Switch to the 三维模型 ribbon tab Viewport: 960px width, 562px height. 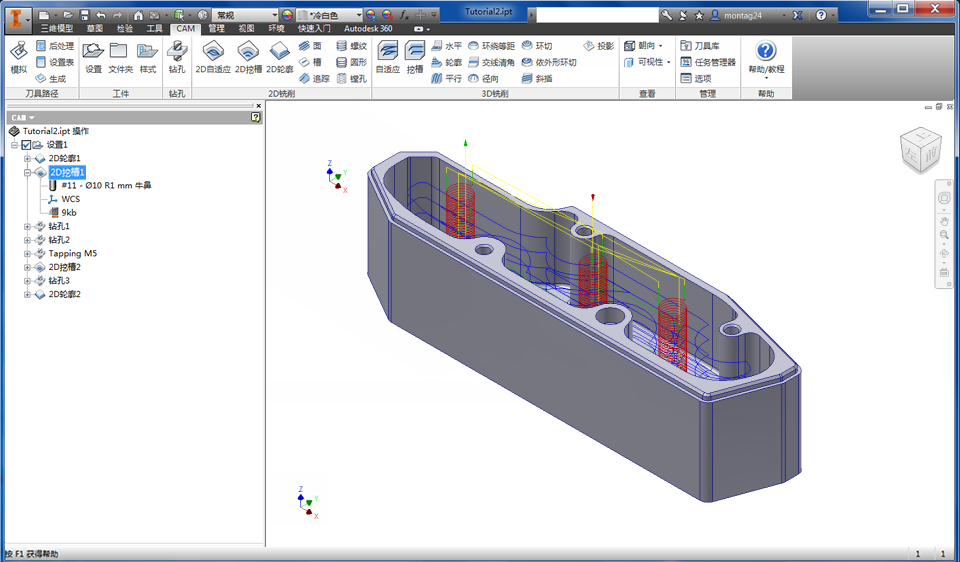[x=57, y=29]
